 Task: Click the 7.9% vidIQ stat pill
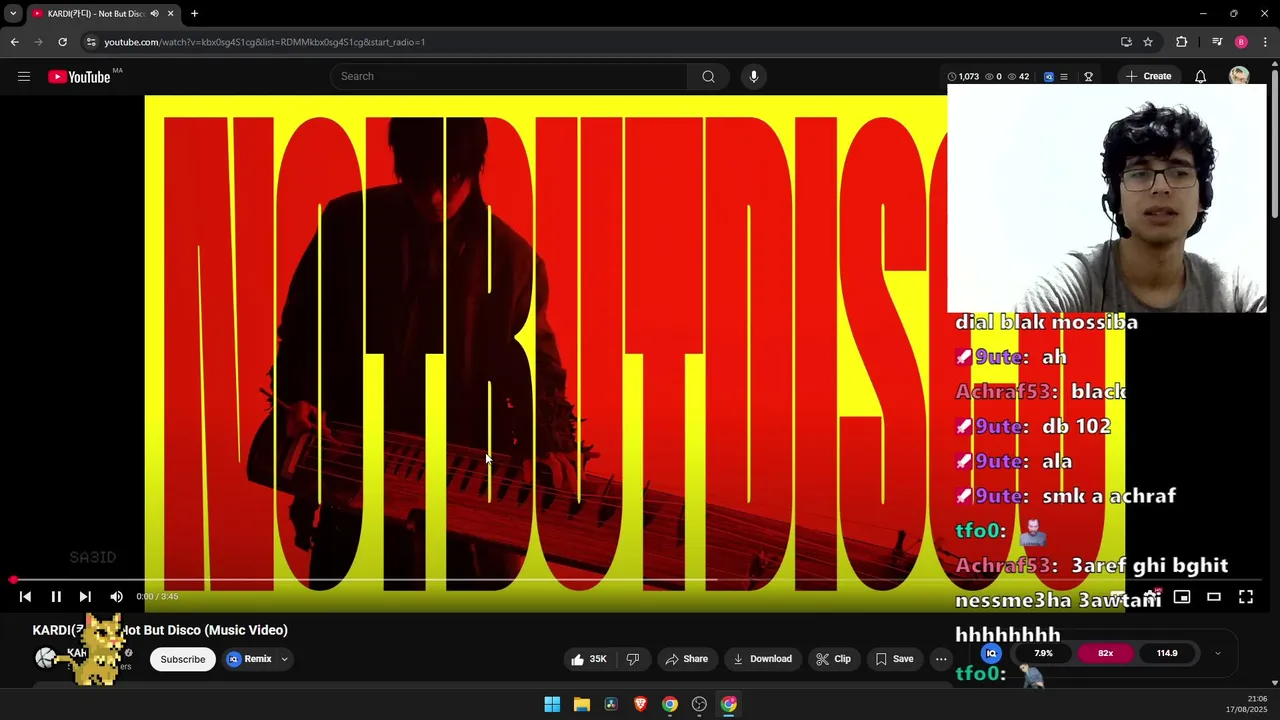(1043, 653)
